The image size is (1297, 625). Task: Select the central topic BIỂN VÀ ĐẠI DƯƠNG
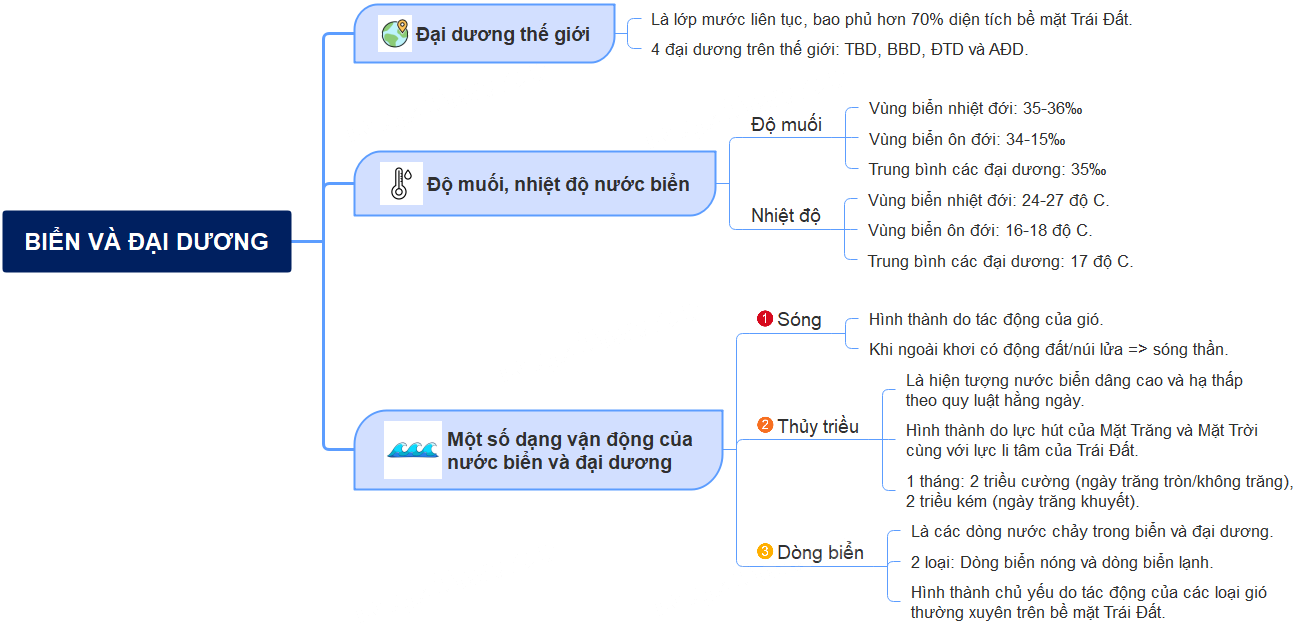click(147, 241)
